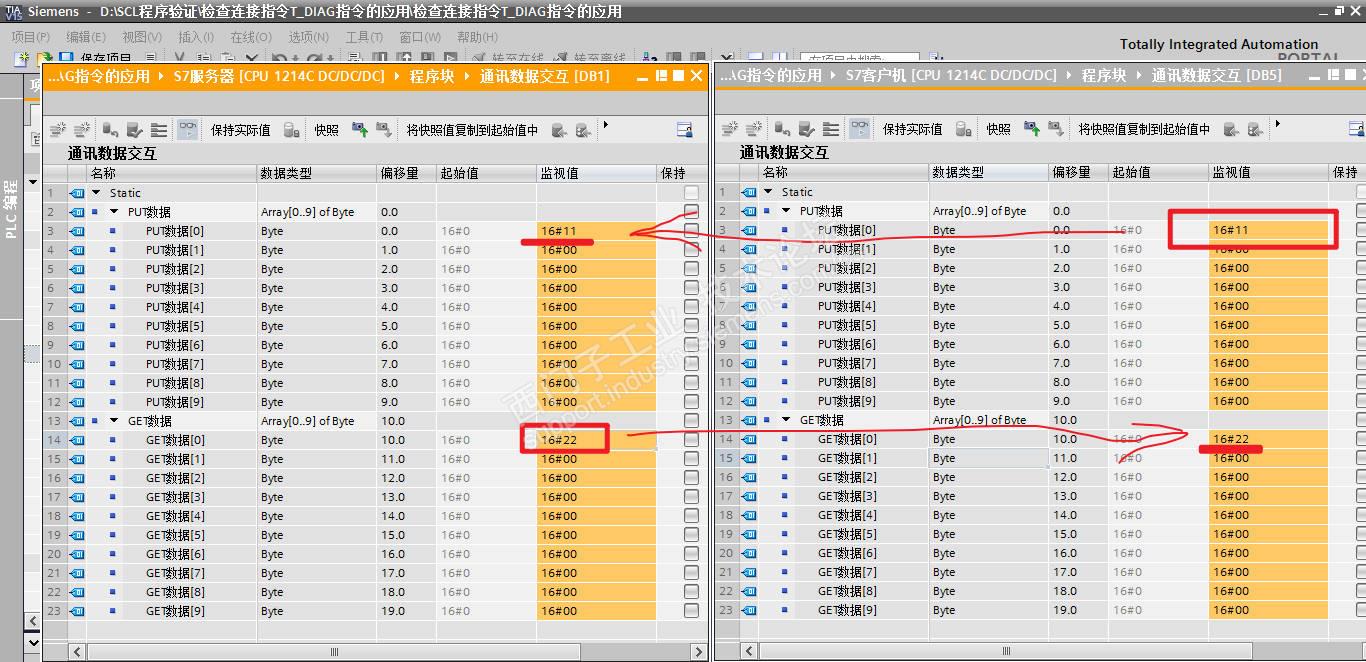The height and width of the screenshot is (662, 1366).
Task: Collapse the Static node in DB1
Action: tap(97, 193)
